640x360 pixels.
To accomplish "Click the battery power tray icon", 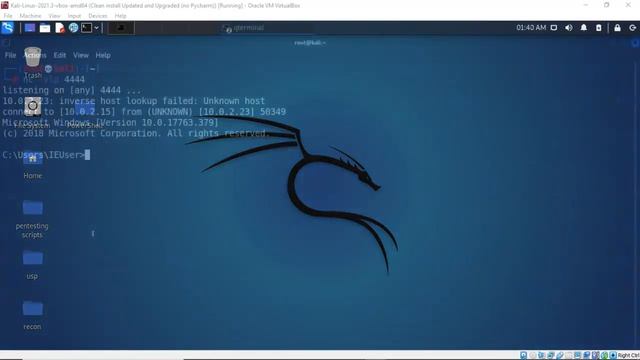I will coord(598,28).
